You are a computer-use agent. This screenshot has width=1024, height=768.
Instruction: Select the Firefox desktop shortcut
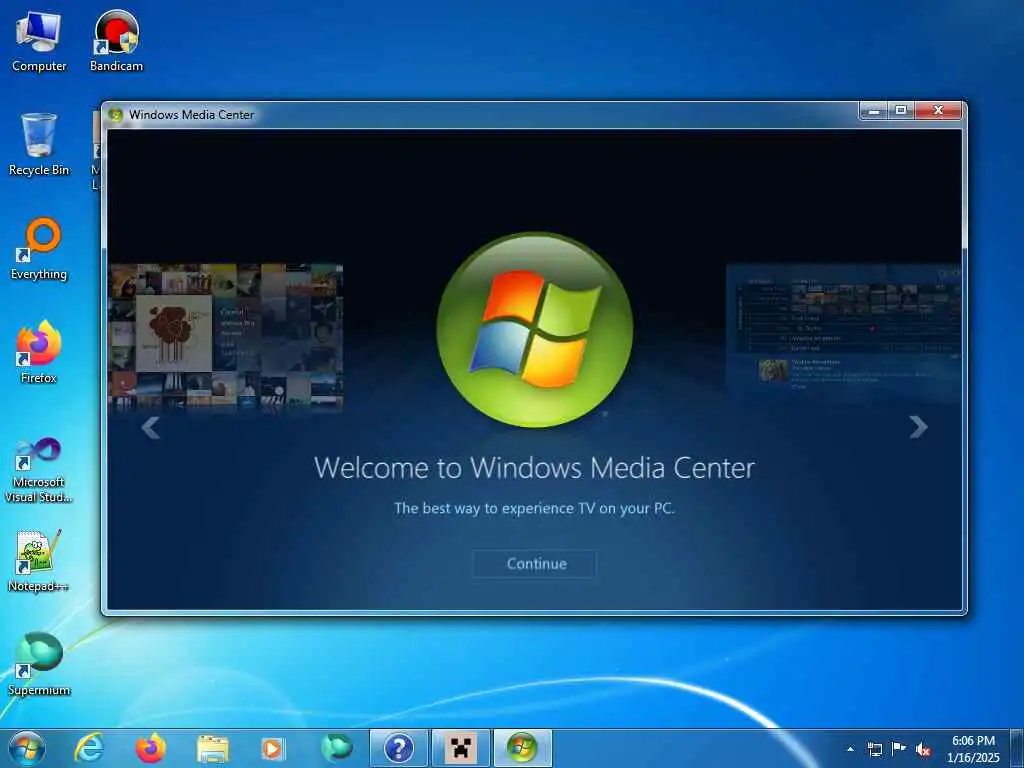(x=39, y=353)
